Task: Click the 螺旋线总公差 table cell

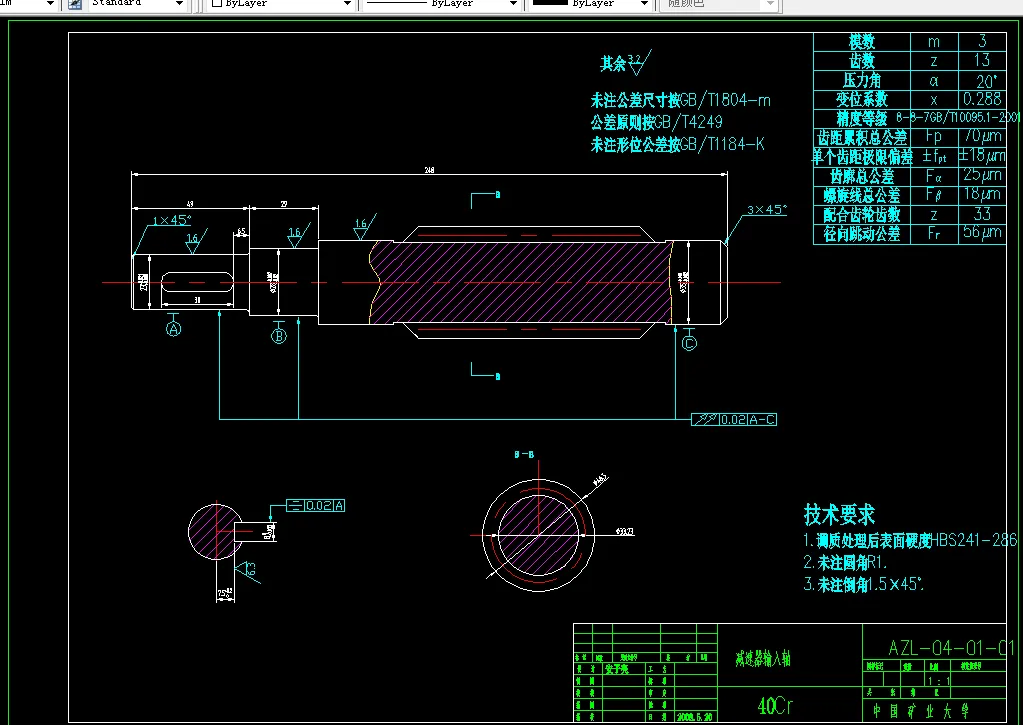Action: pyautogui.click(x=862, y=195)
